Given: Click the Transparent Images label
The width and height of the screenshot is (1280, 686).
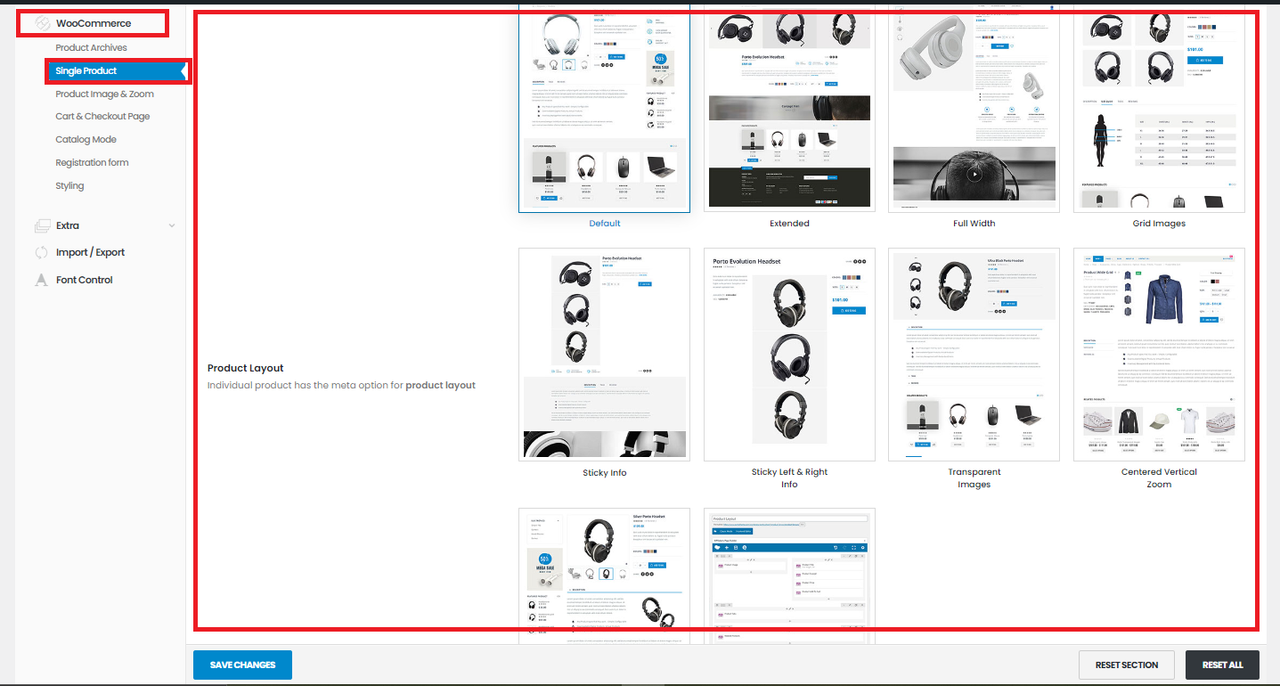Looking at the screenshot, I should (x=974, y=478).
